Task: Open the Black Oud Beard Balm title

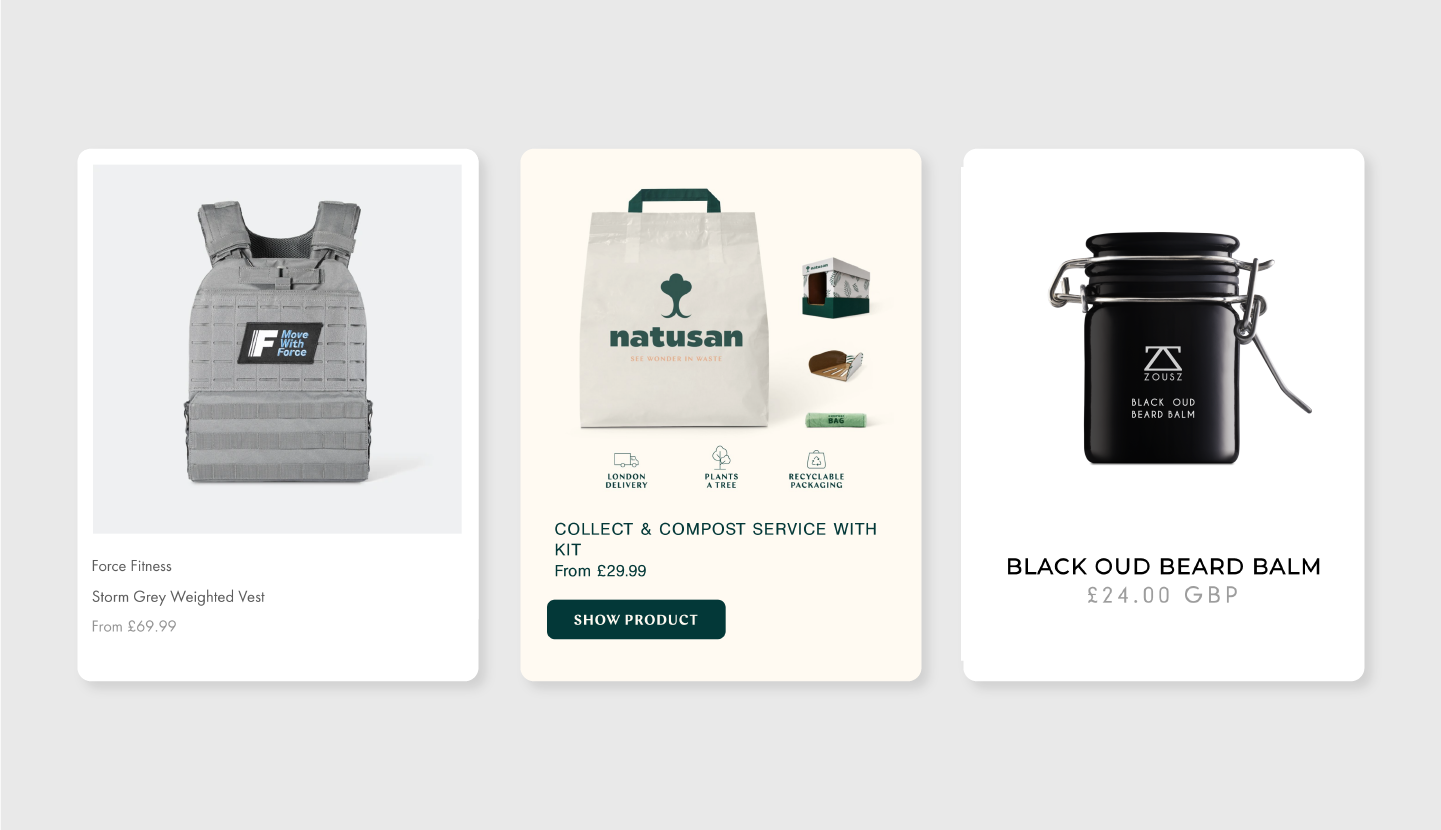Action: click(x=1163, y=567)
